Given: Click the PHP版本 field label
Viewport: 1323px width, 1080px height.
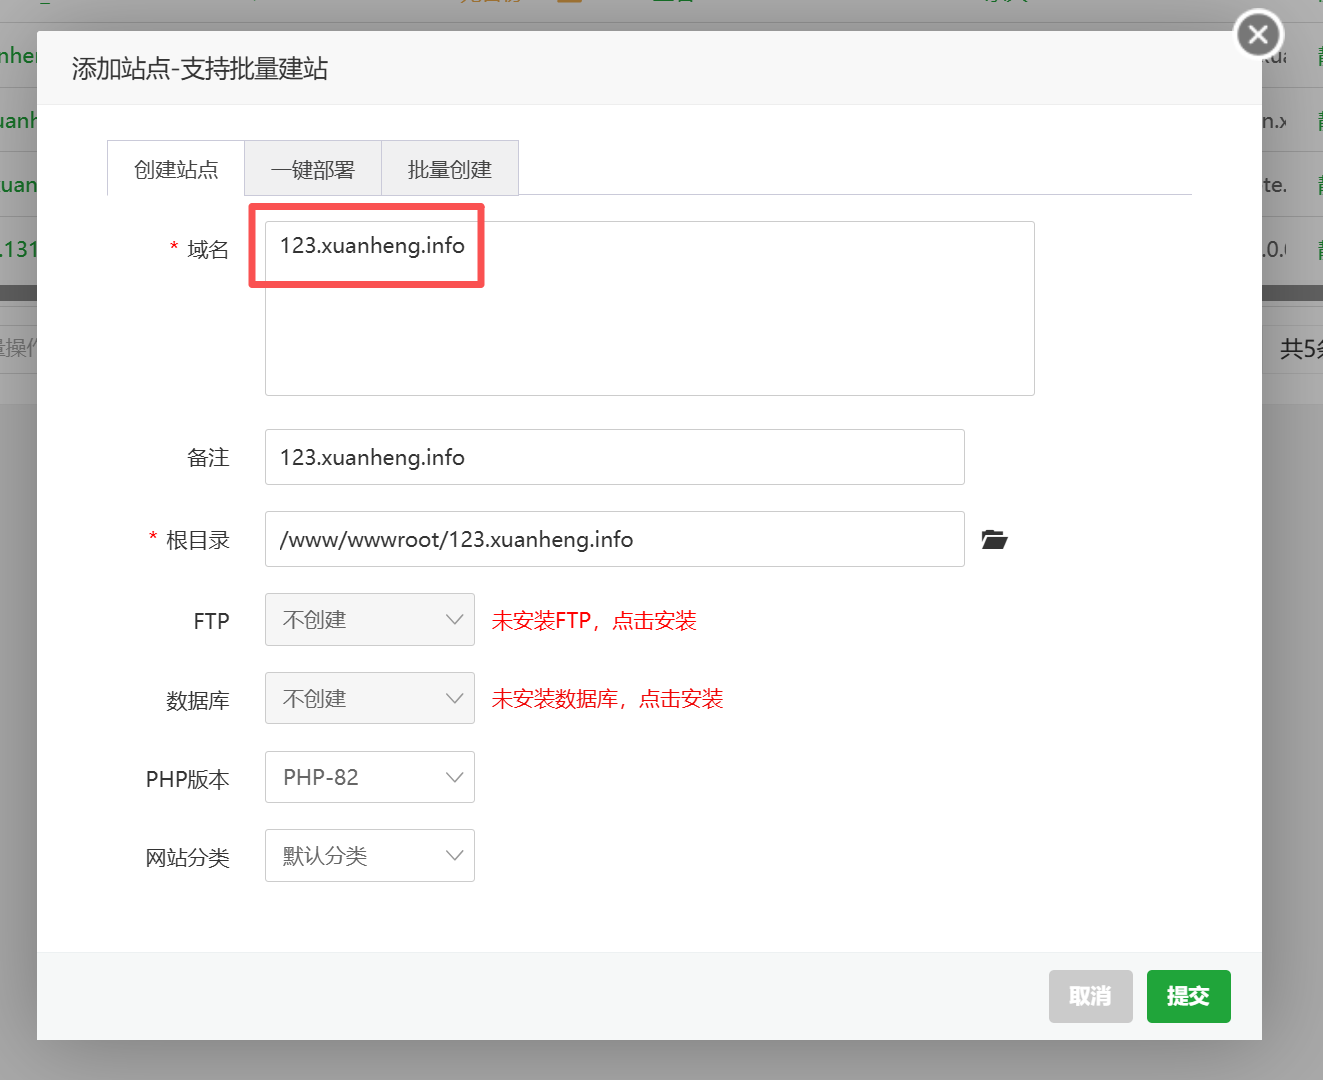Looking at the screenshot, I should pyautogui.click(x=187, y=780).
